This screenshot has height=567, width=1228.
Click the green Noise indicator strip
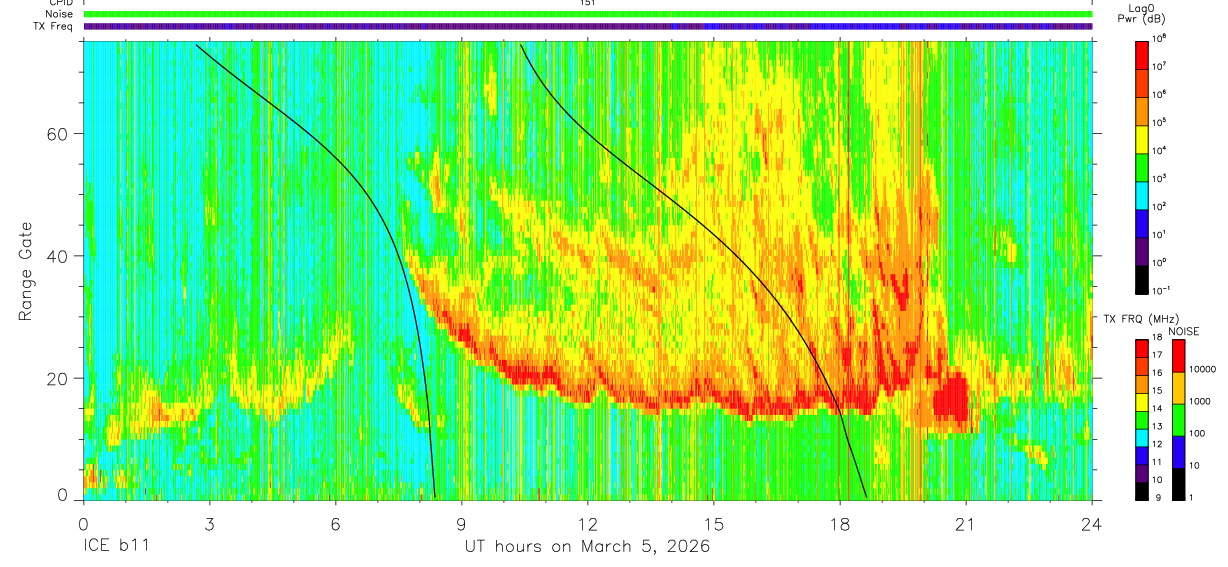pyautogui.click(x=588, y=14)
